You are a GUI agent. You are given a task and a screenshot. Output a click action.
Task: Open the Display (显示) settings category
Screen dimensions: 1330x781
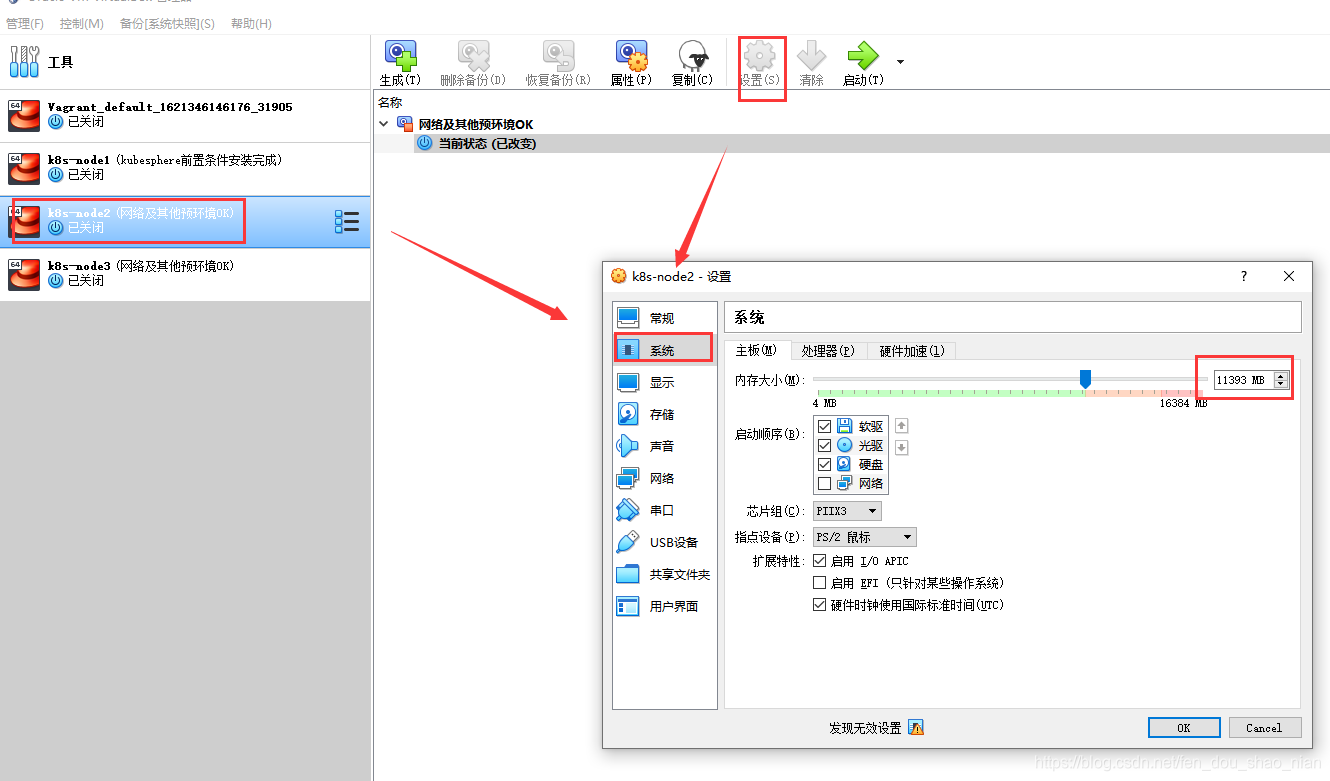664,382
